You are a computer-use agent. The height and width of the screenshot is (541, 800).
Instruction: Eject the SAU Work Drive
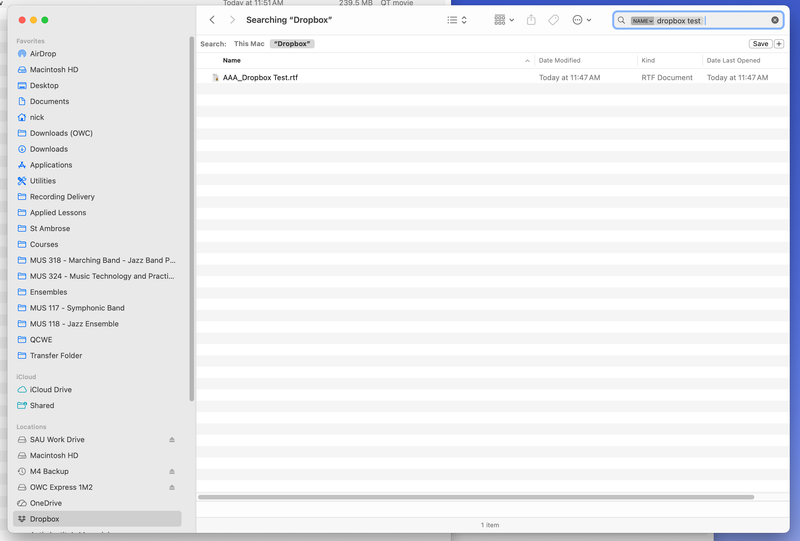click(171, 440)
